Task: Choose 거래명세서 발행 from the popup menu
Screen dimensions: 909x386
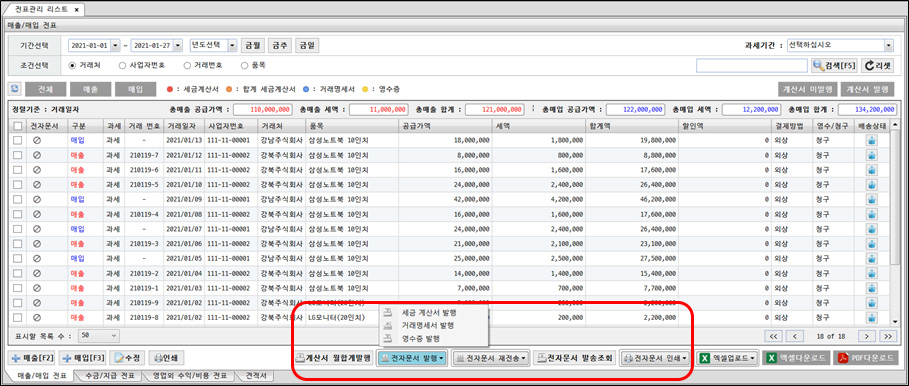Action: 428,325
